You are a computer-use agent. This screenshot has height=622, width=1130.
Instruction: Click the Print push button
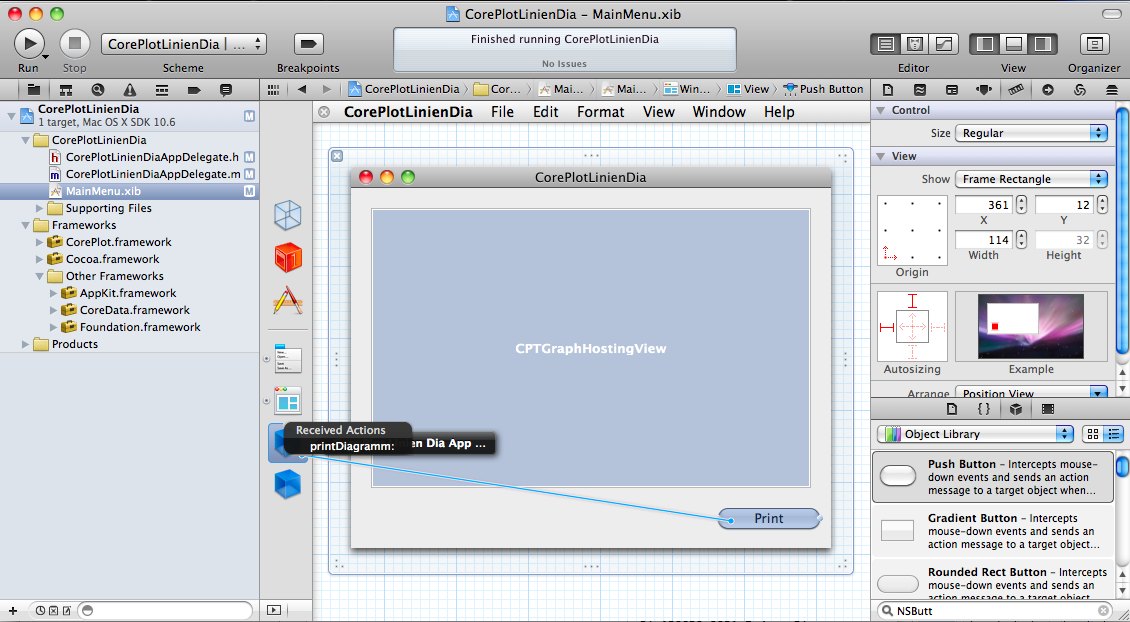coord(768,518)
